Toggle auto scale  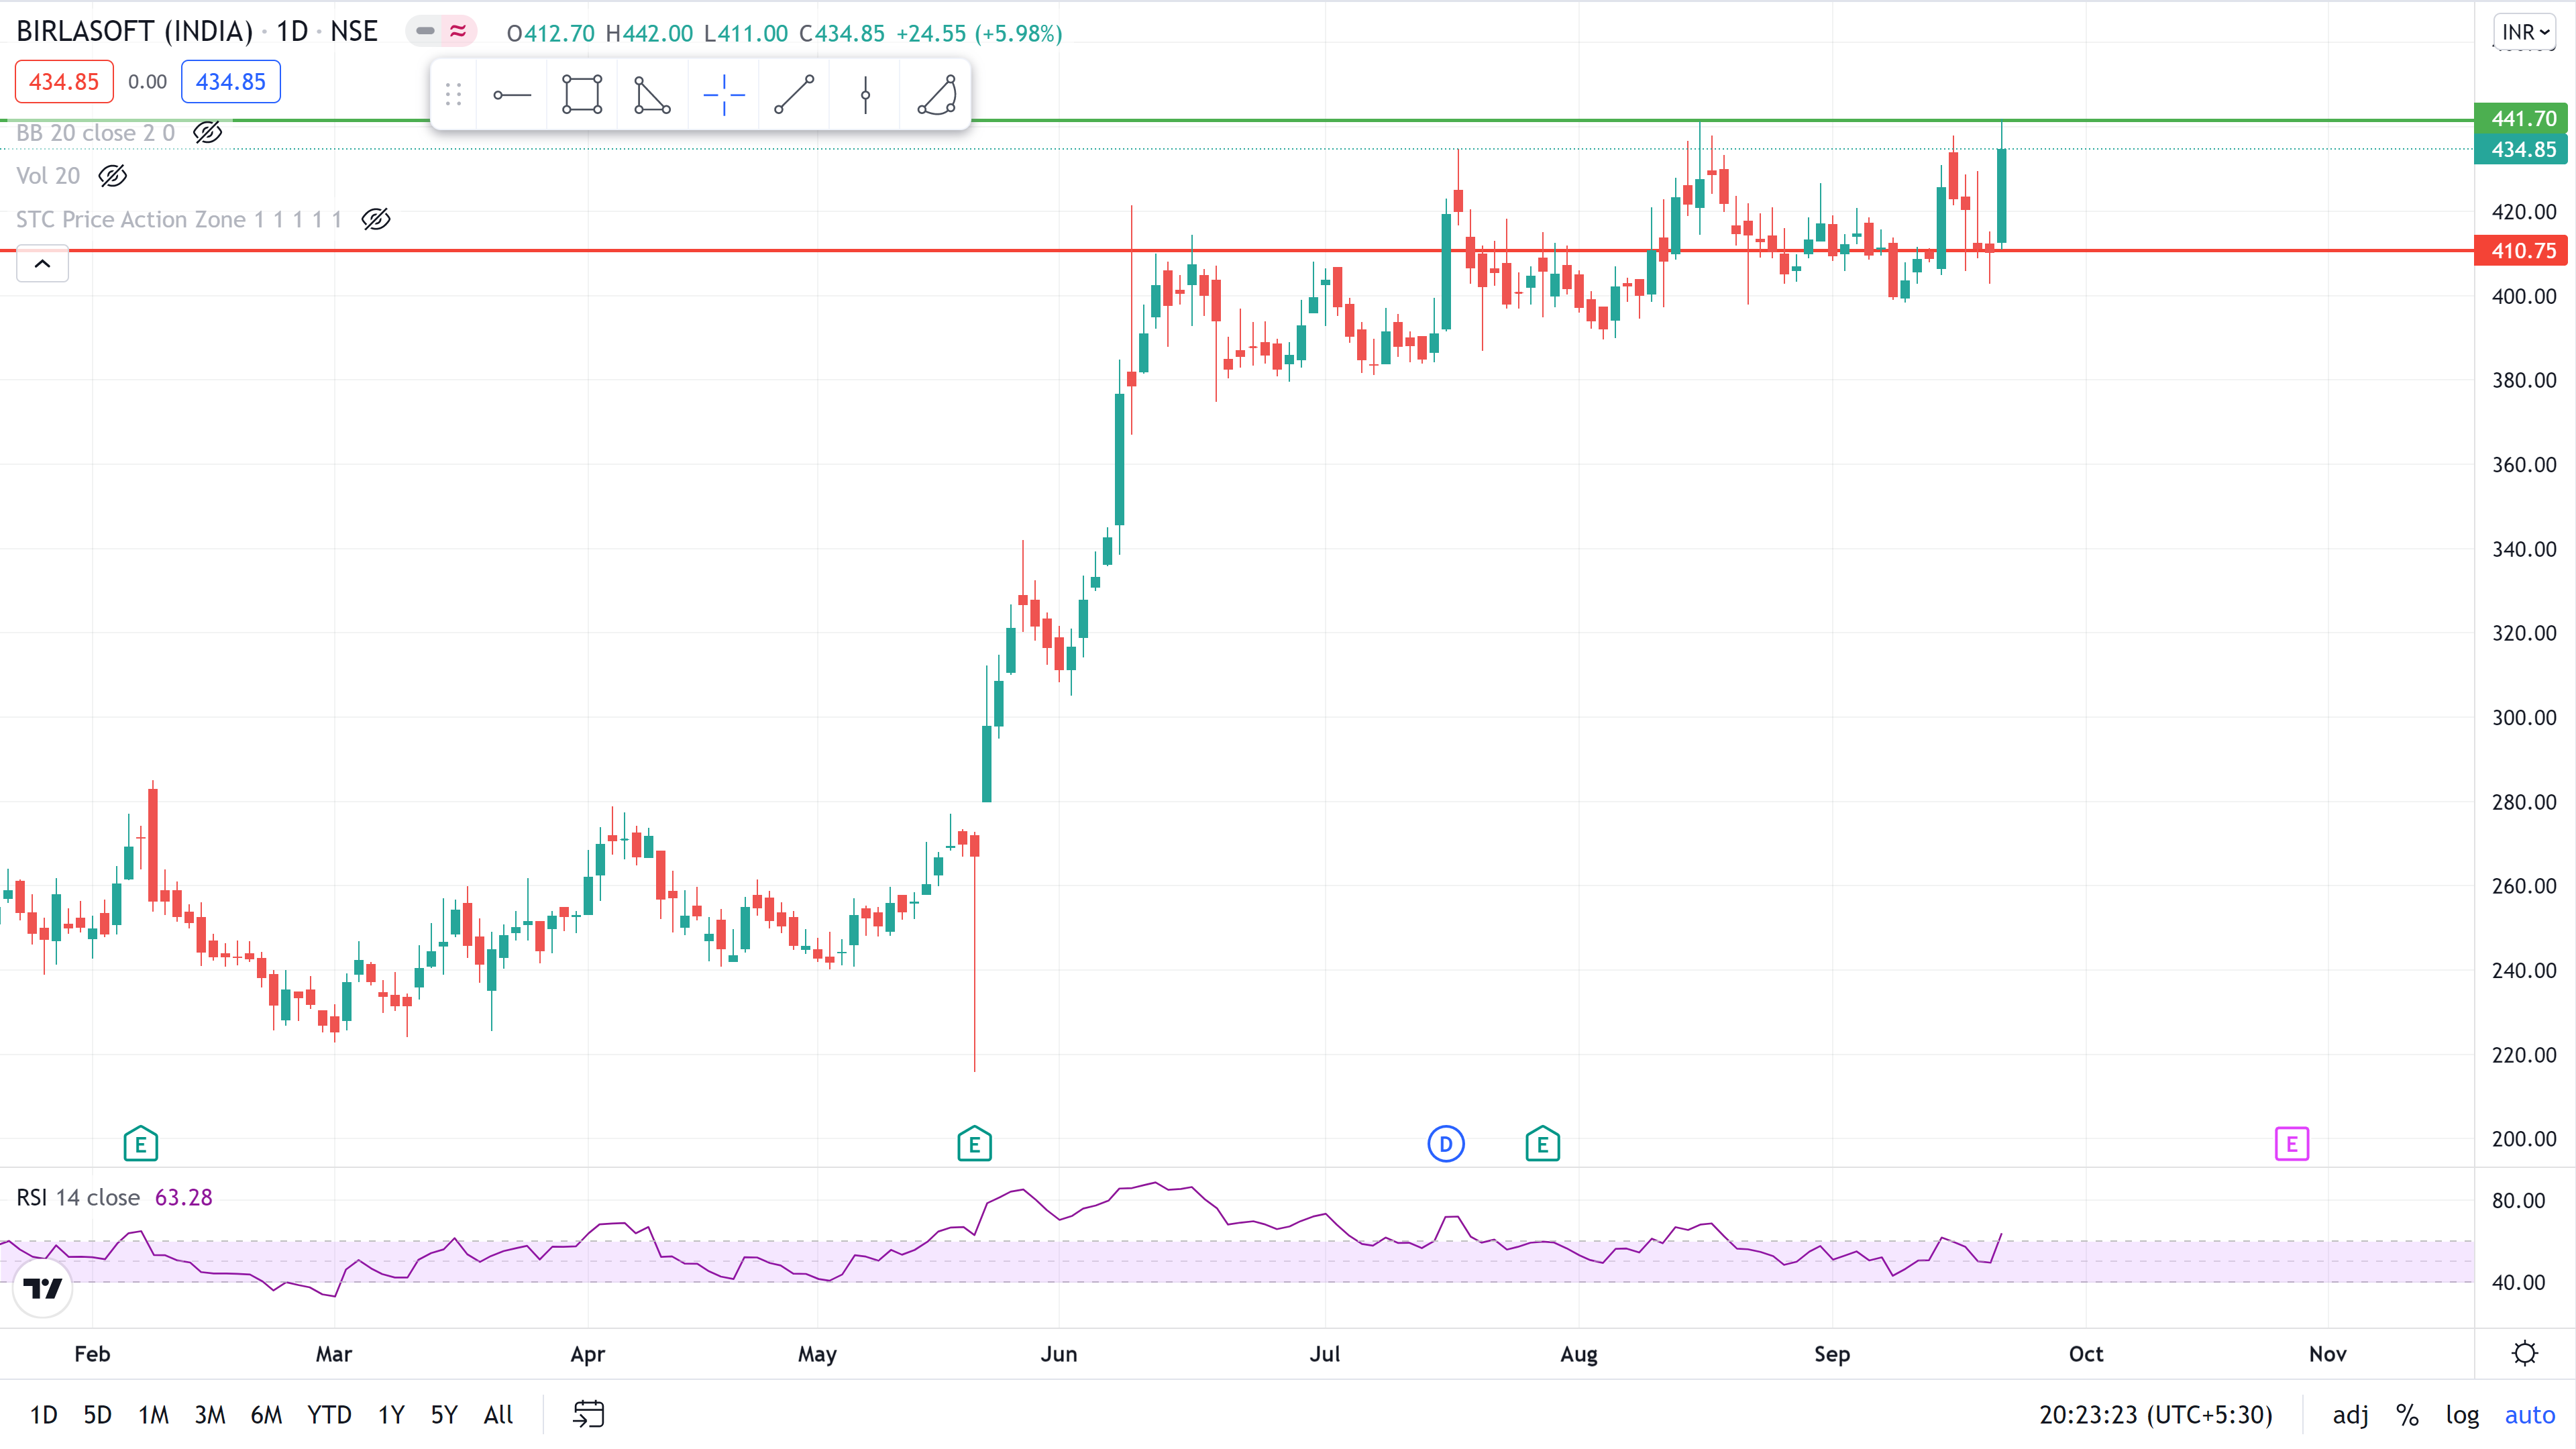point(2529,1414)
